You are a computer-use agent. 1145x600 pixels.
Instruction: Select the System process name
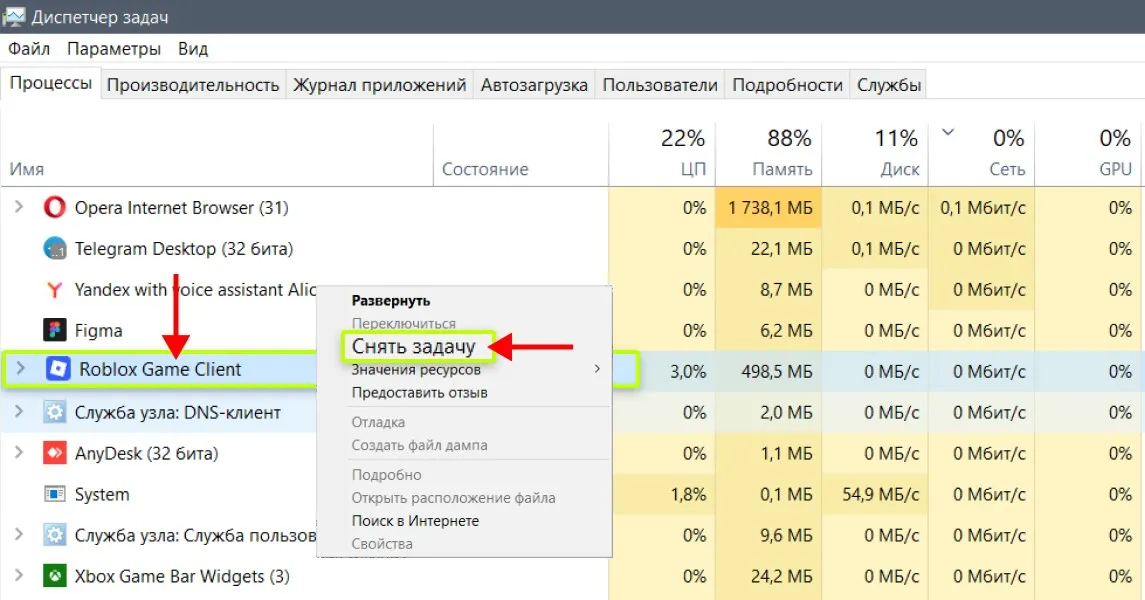click(x=102, y=494)
